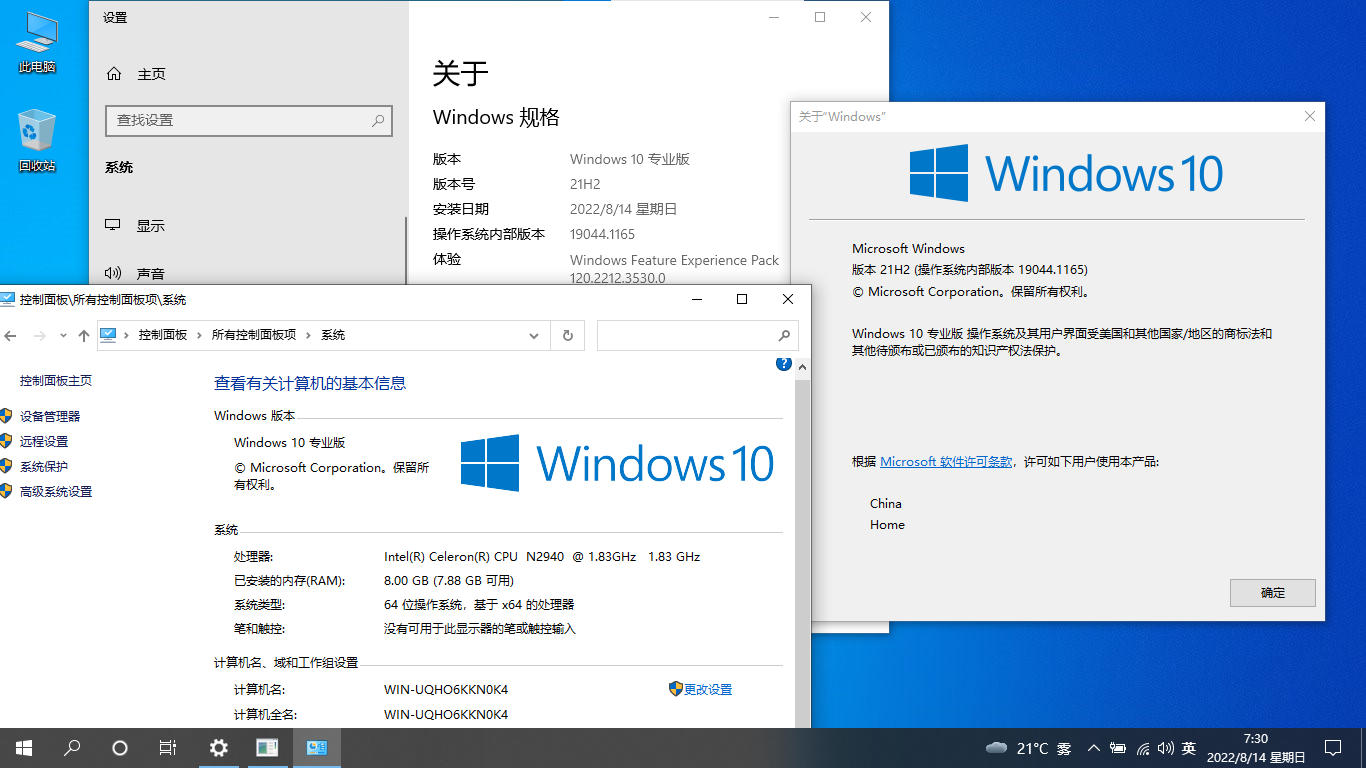Select the 声音 sound icon in Settings
The image size is (1366, 768).
pyautogui.click(x=114, y=273)
